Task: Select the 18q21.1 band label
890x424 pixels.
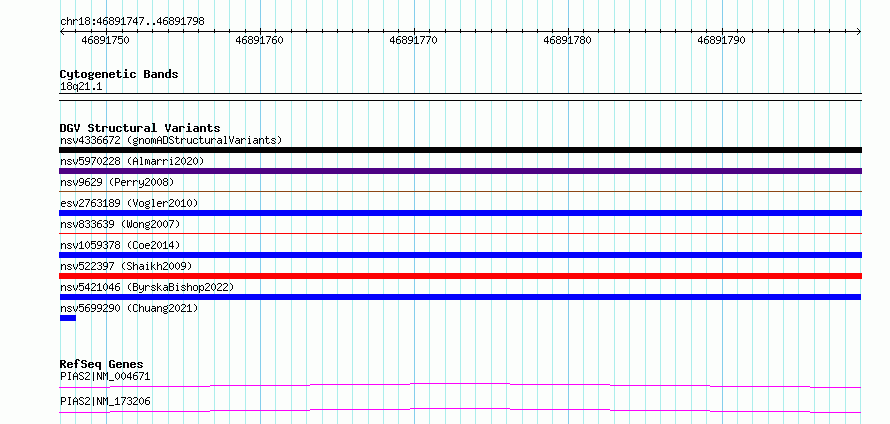Action: [81, 87]
